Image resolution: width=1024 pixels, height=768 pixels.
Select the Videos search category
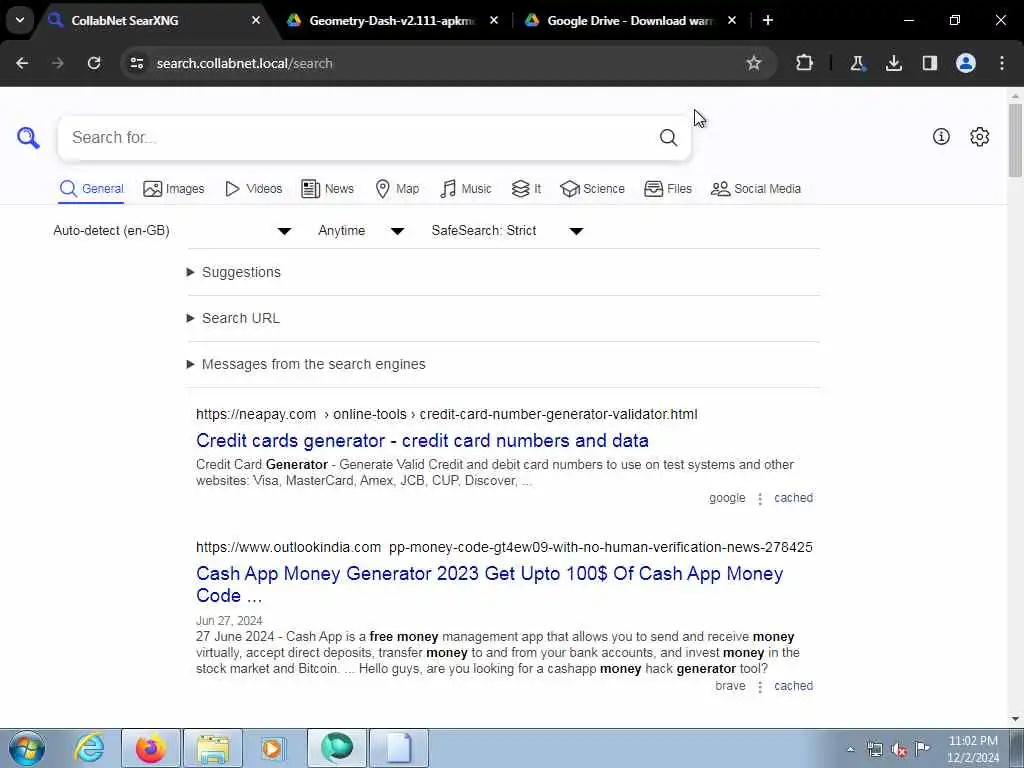point(253,189)
